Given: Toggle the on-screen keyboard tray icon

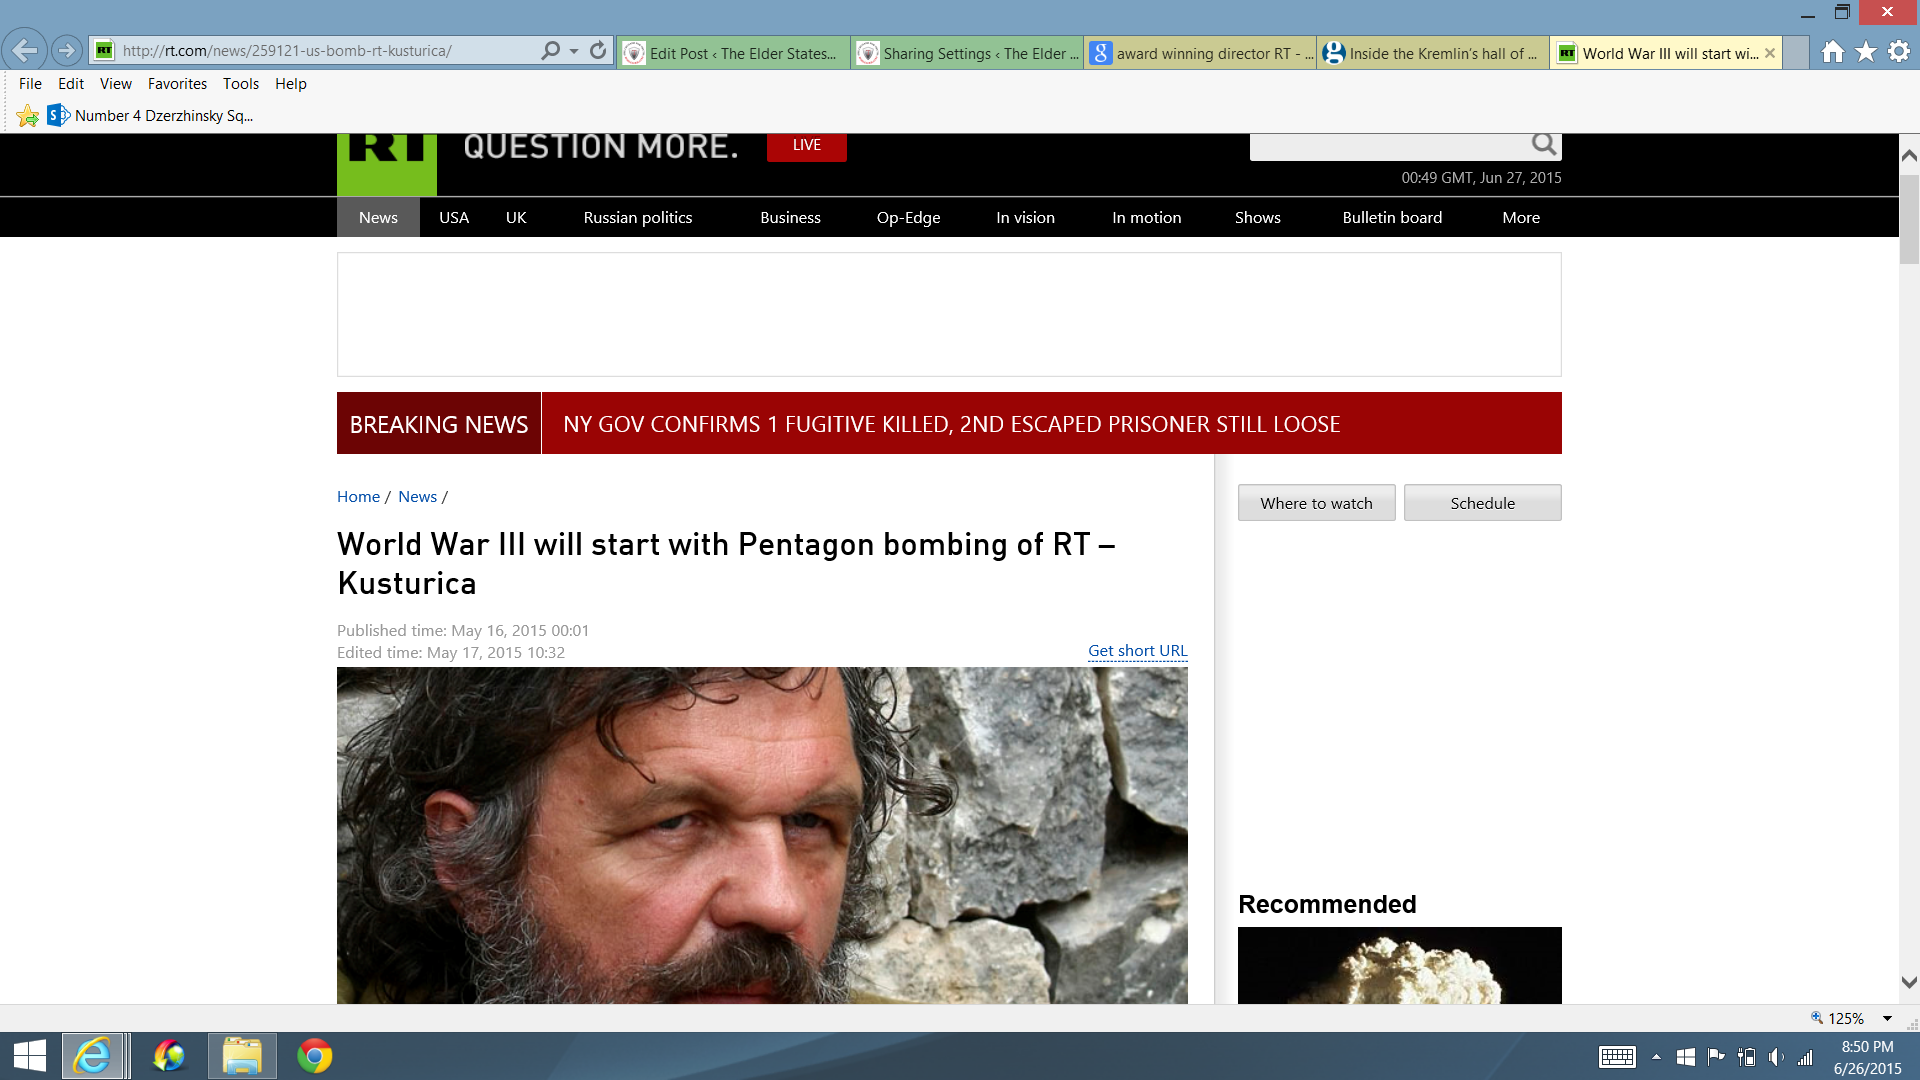Looking at the screenshot, I should tap(1617, 1057).
